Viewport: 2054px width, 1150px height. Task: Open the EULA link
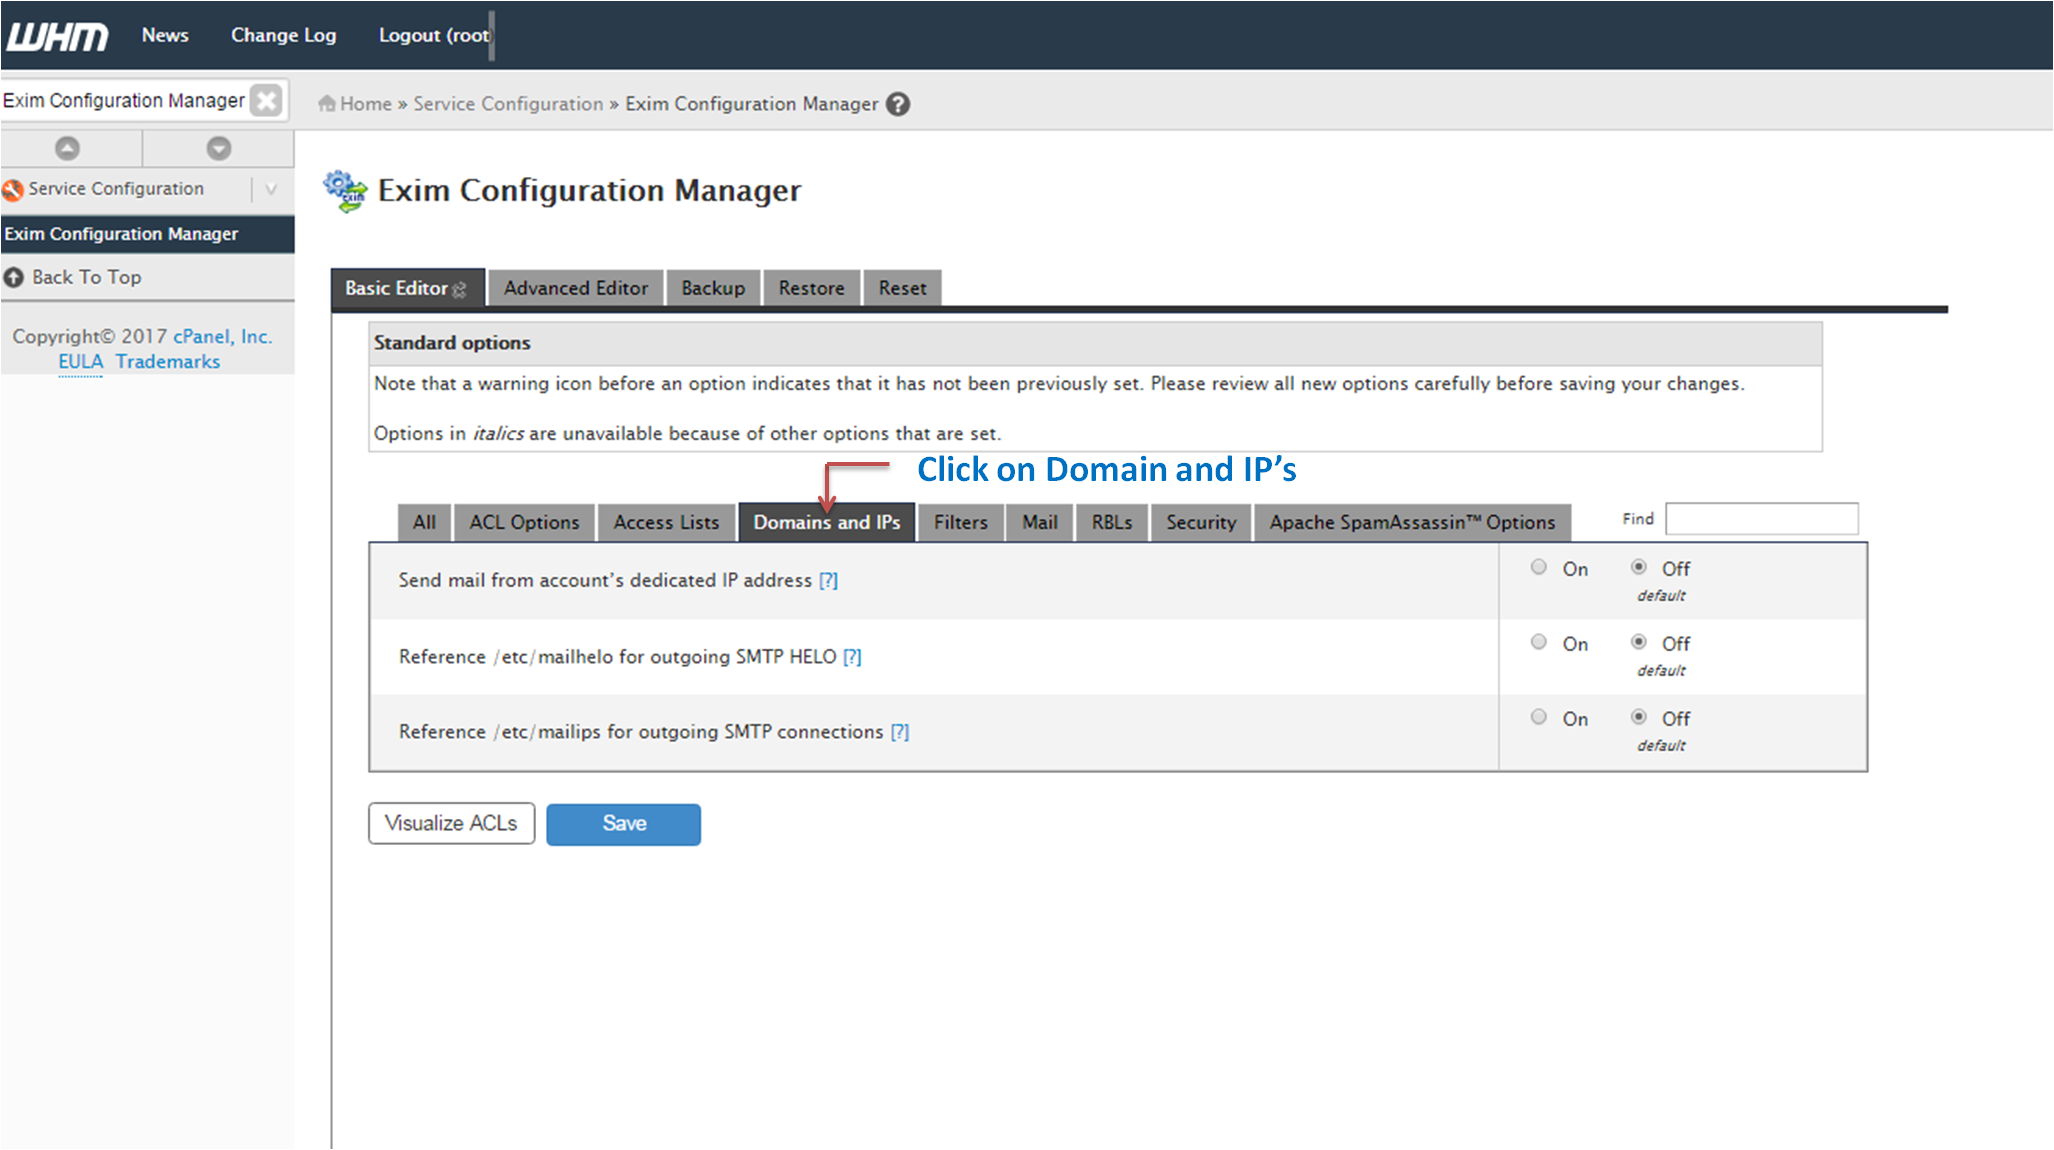[80, 362]
